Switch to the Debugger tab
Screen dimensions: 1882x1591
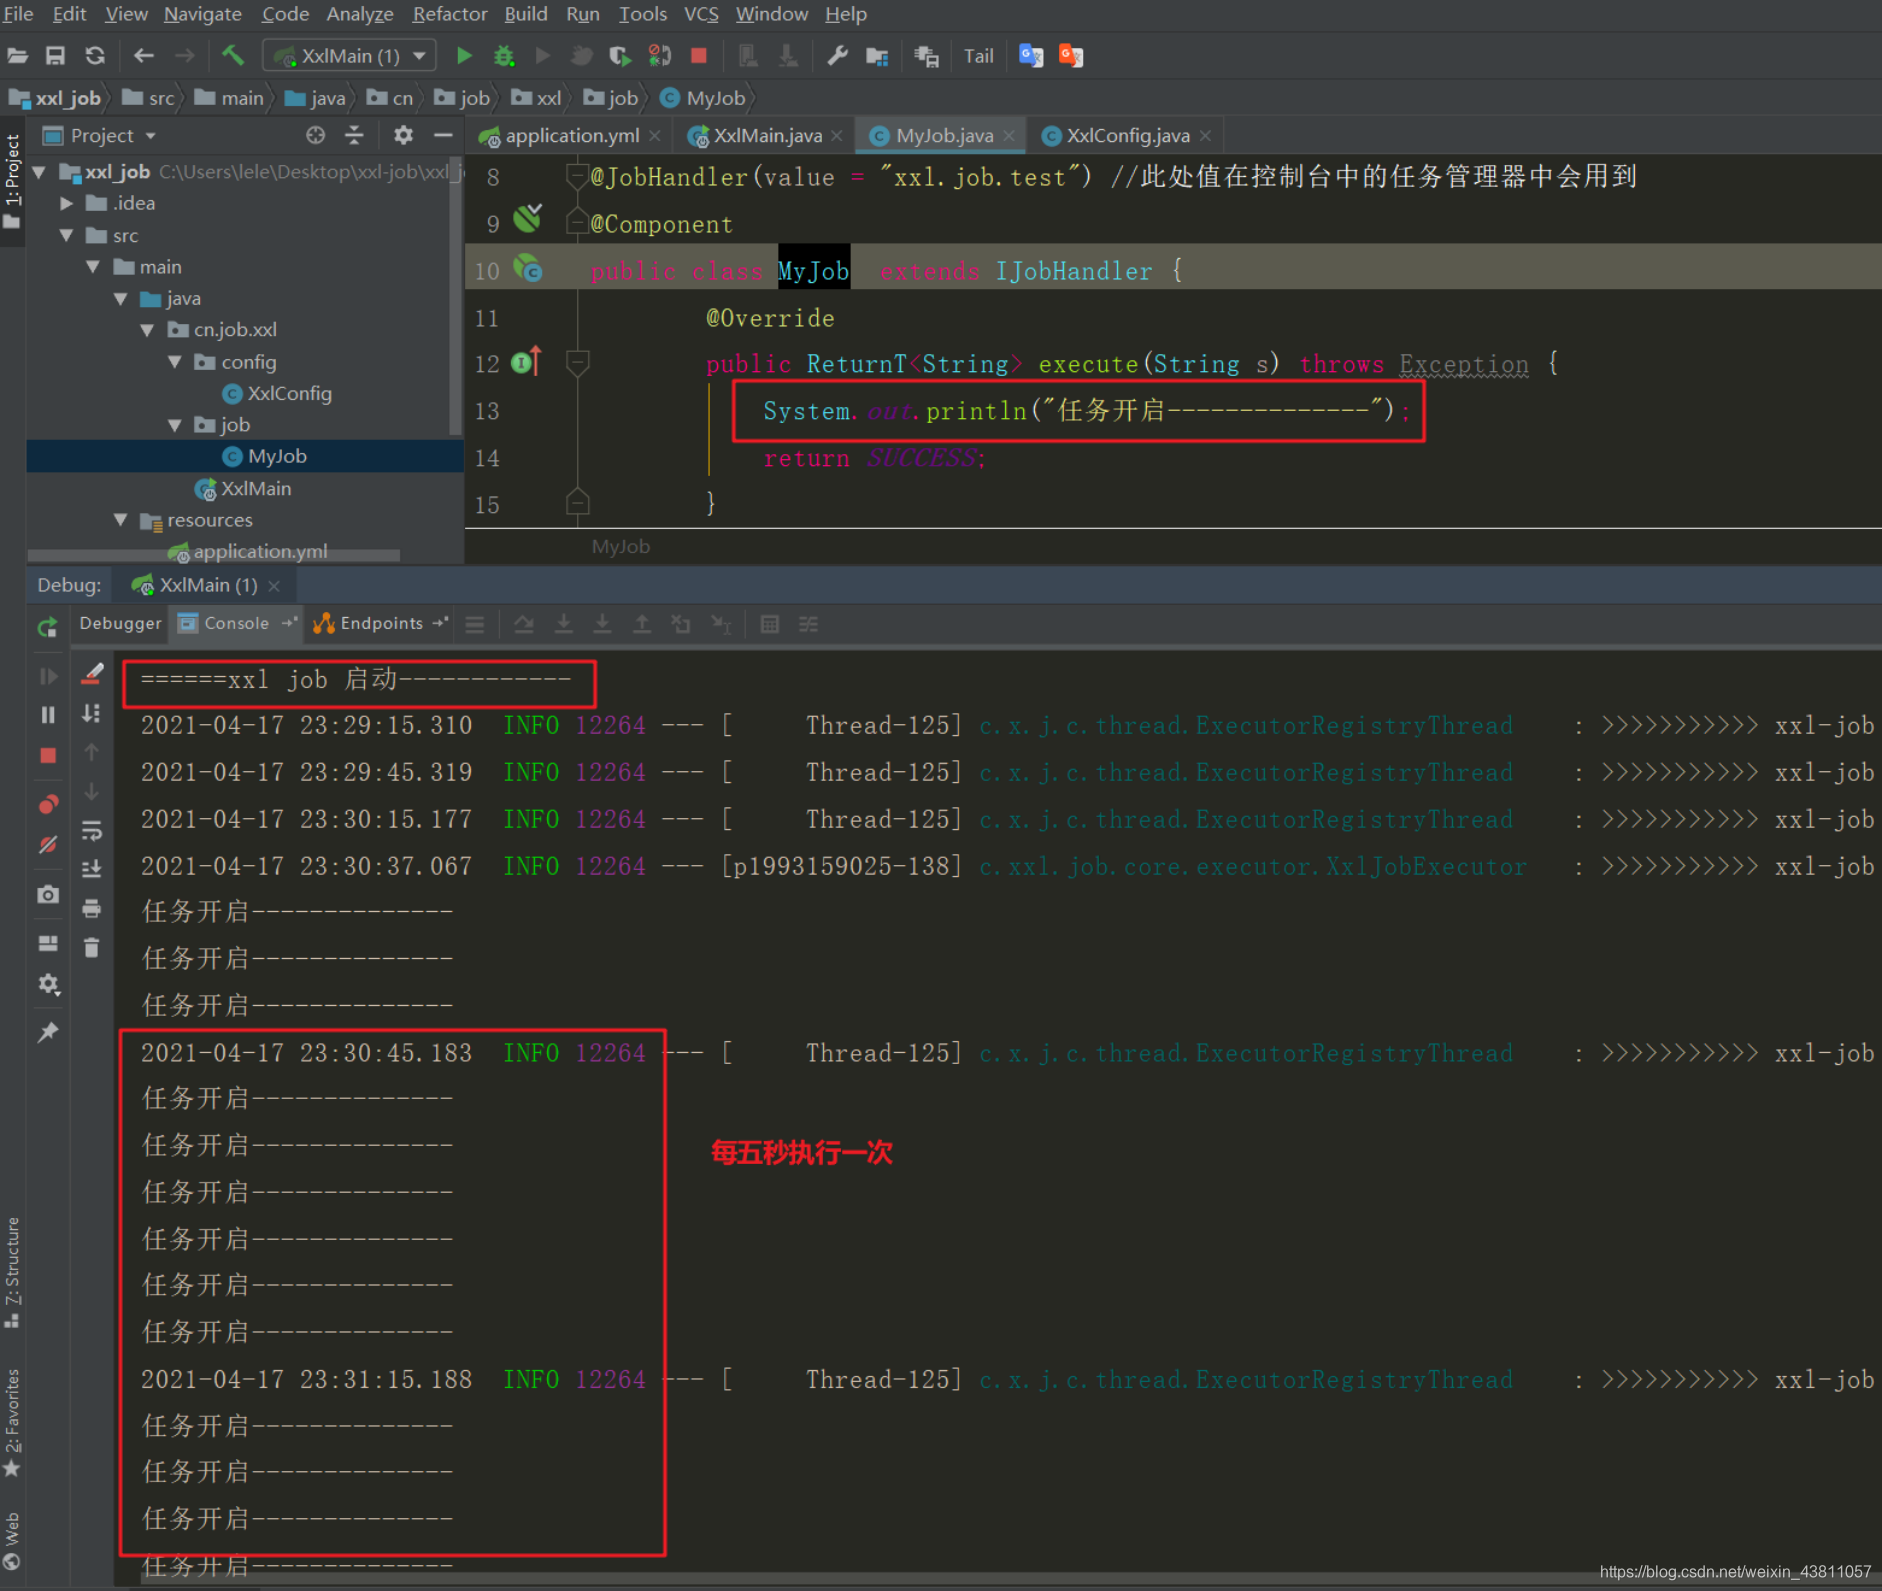click(120, 623)
